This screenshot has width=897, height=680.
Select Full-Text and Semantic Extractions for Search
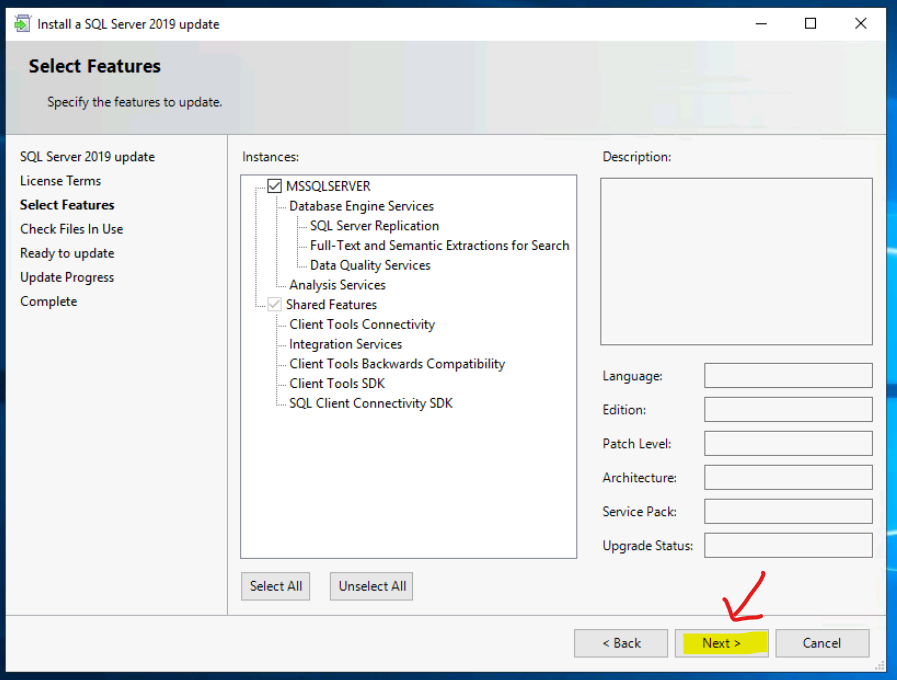point(439,245)
